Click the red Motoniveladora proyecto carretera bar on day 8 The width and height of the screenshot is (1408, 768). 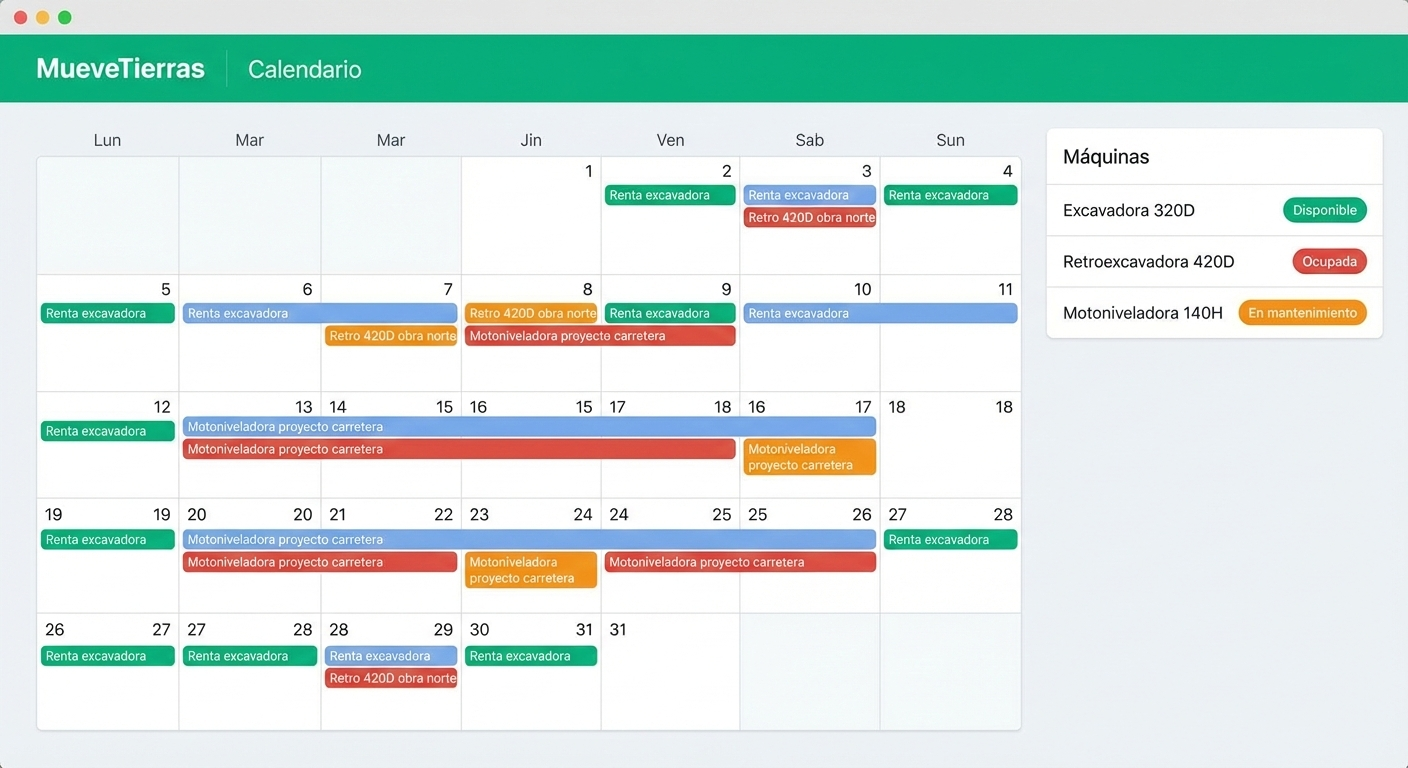(598, 335)
